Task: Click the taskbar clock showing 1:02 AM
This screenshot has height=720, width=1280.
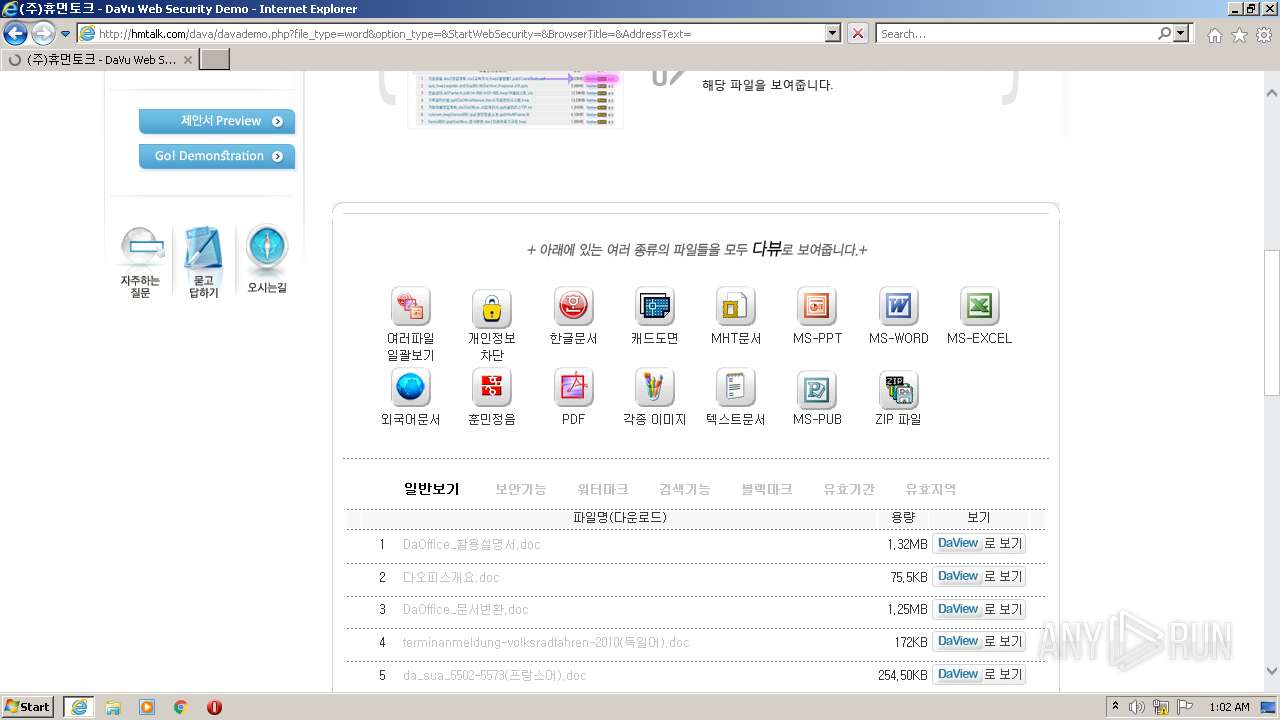Action: click(1229, 707)
